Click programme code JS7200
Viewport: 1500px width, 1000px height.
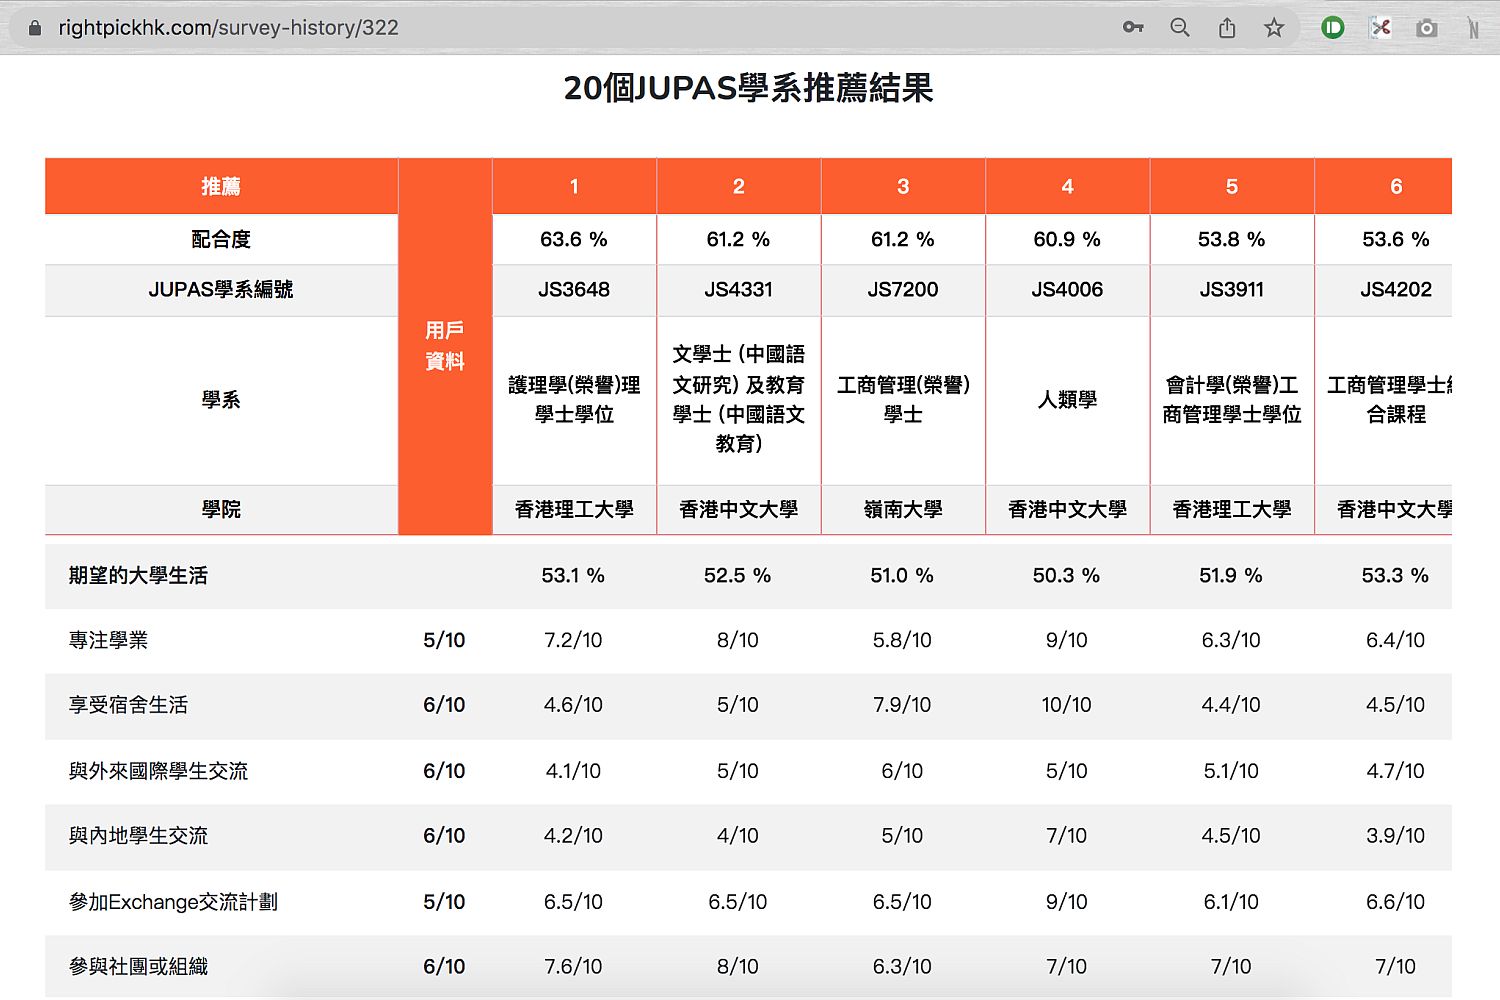[x=903, y=290]
